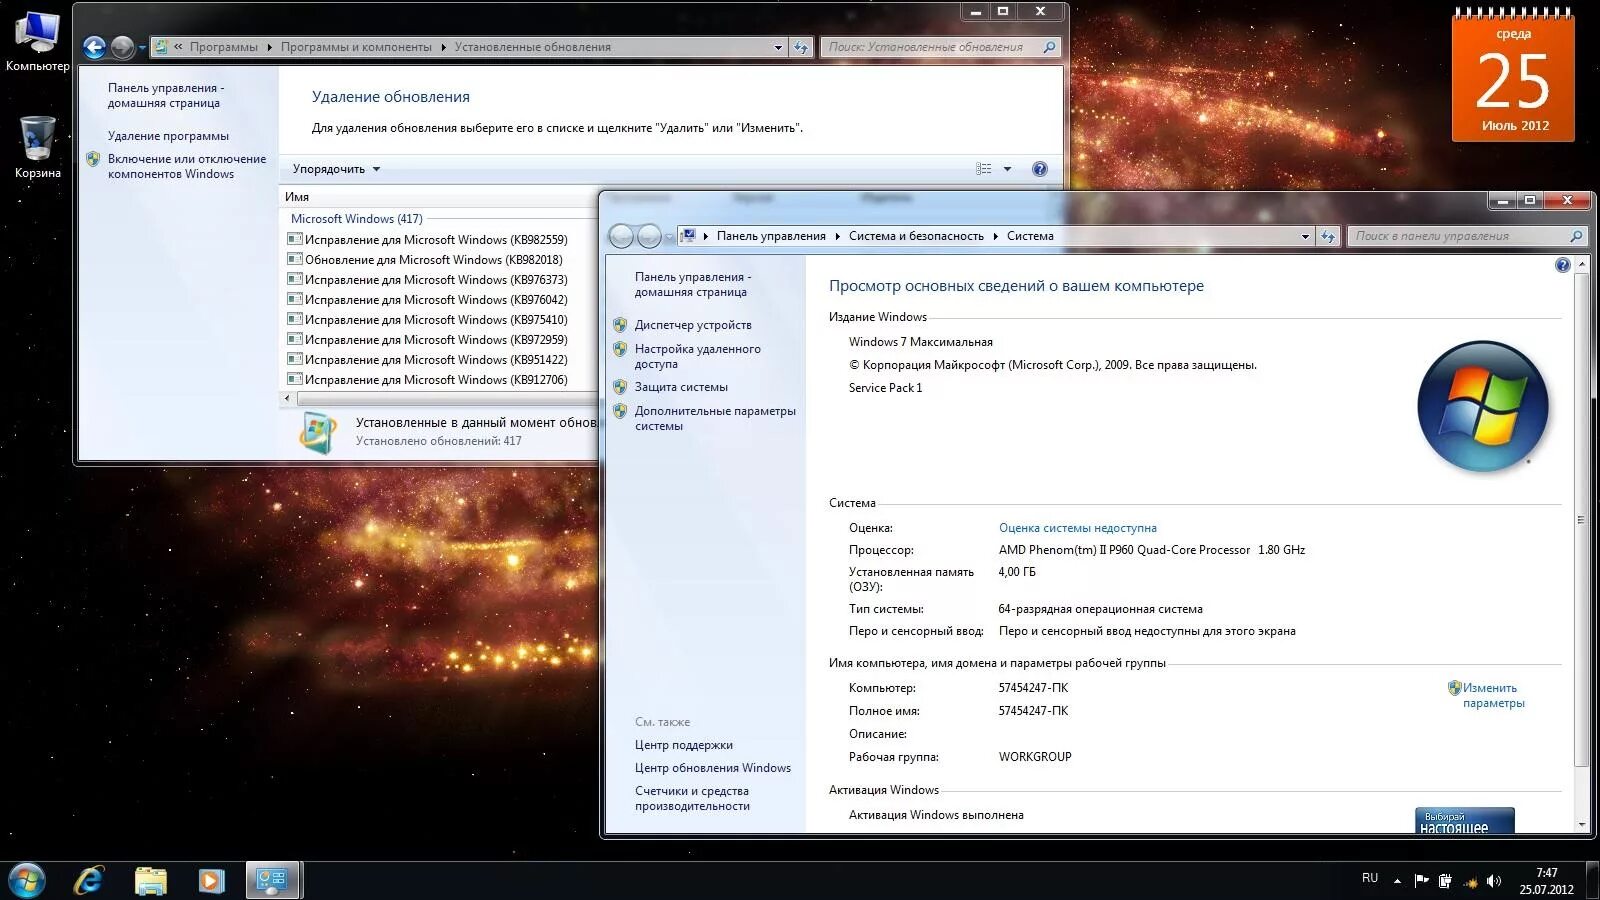Click the back arrow in updates window

point(94,47)
